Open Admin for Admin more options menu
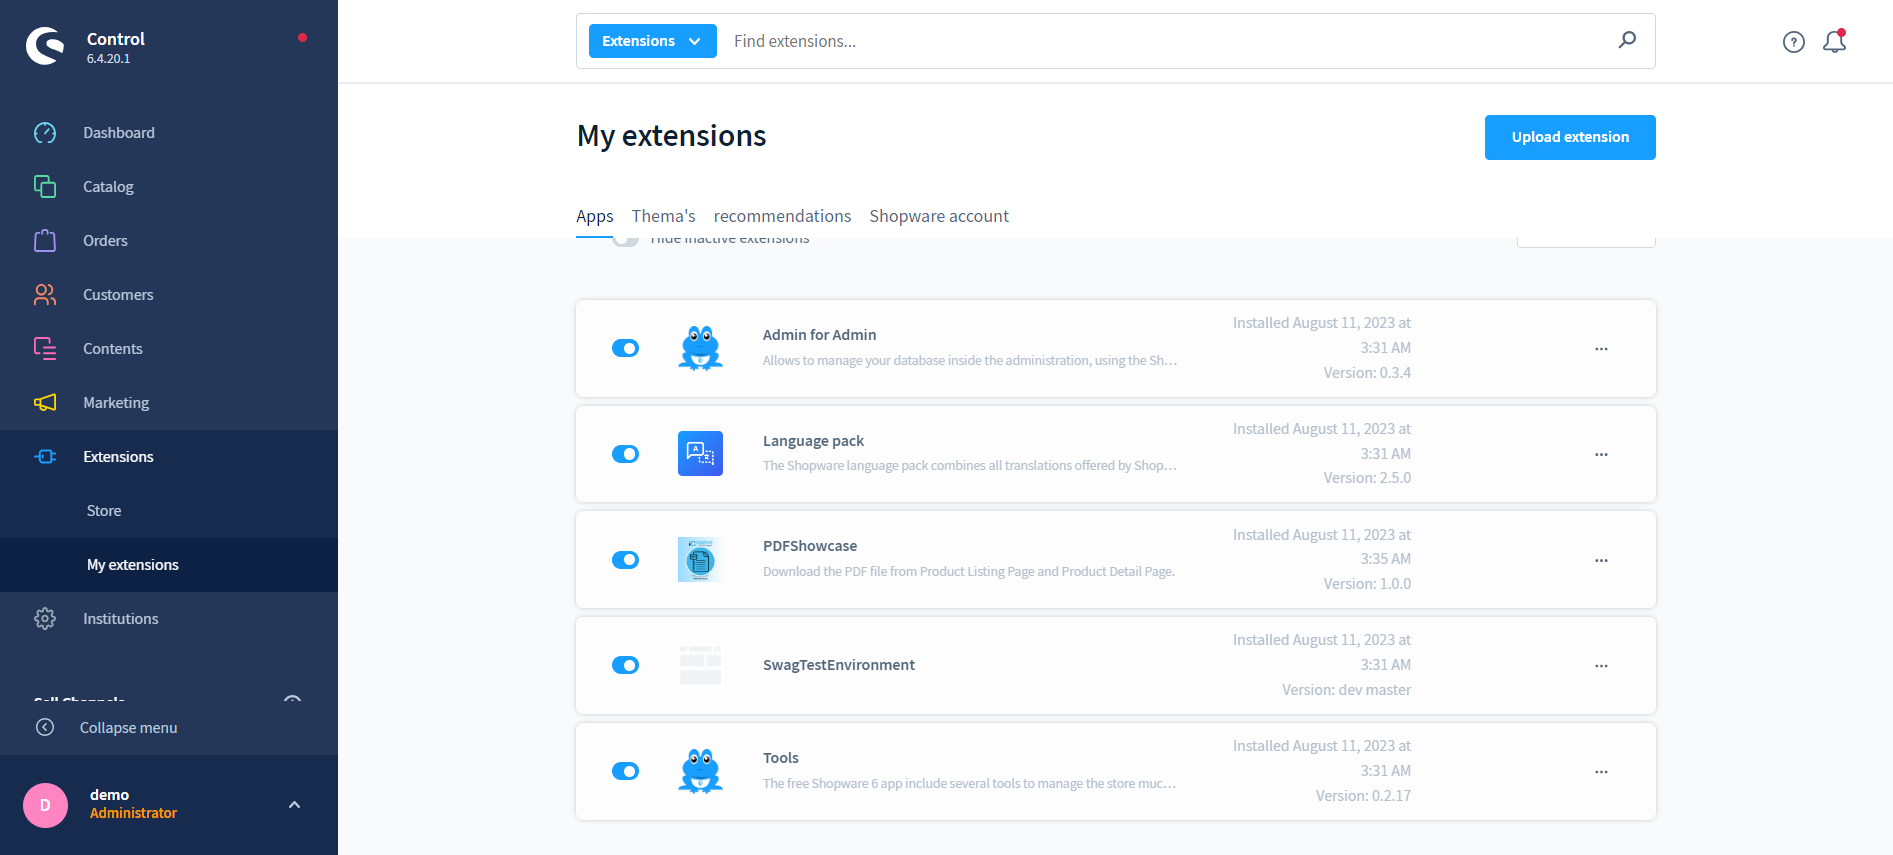1893x855 pixels. tap(1601, 349)
